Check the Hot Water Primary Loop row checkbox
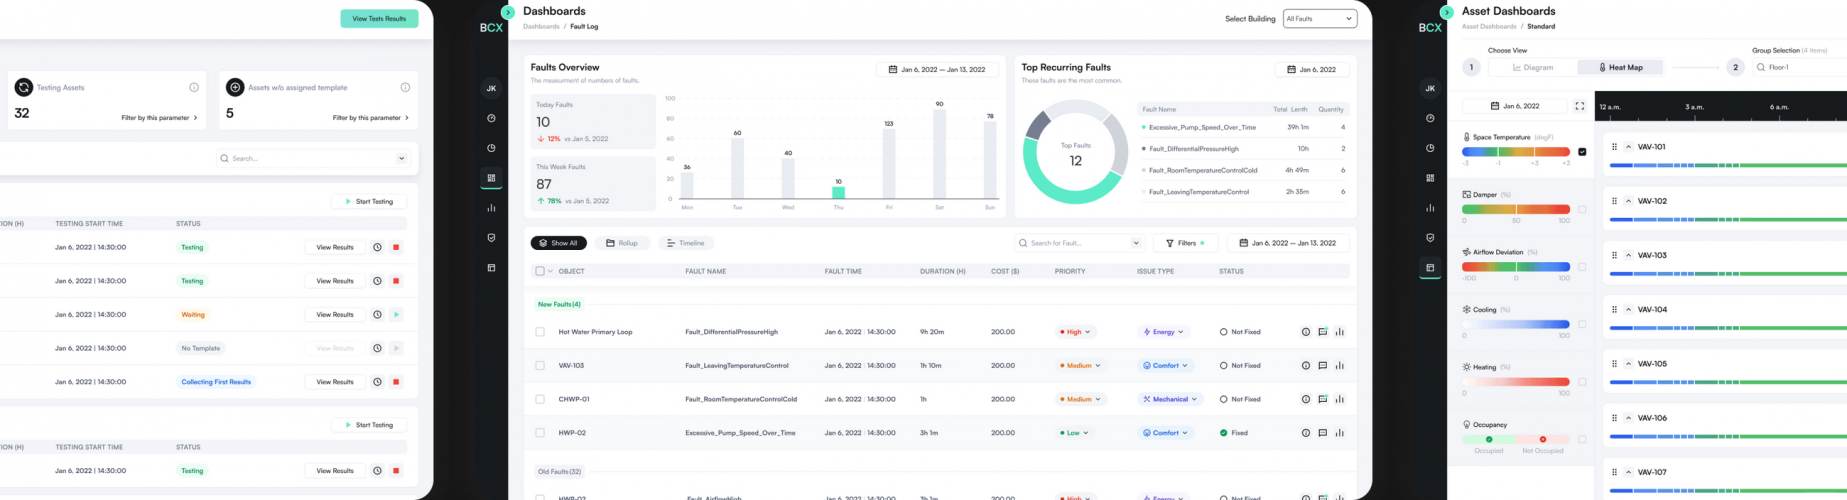Screen dimensions: 1847x500 pyautogui.click(x=540, y=332)
